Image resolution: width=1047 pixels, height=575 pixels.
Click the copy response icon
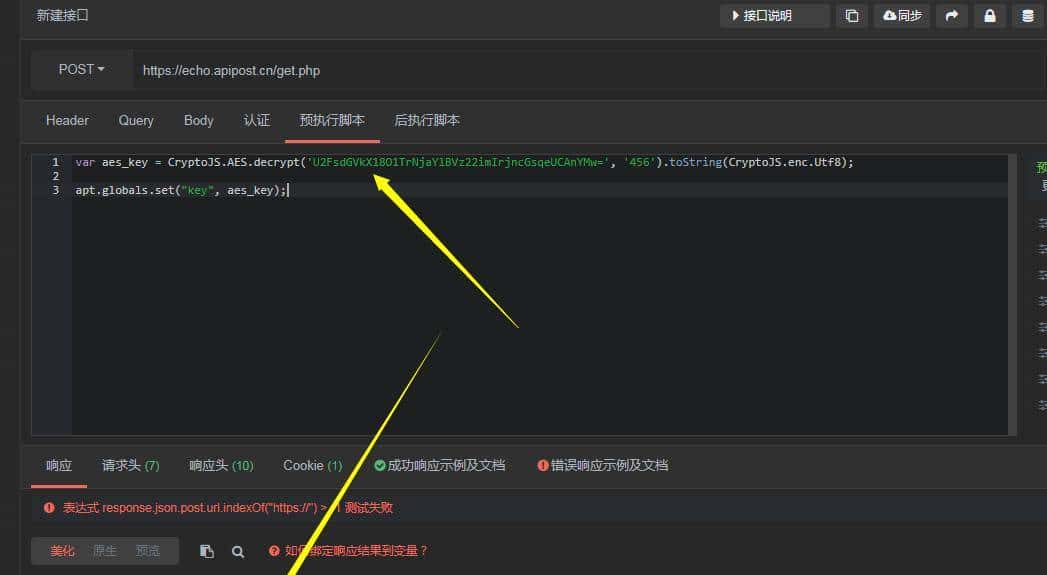click(206, 551)
